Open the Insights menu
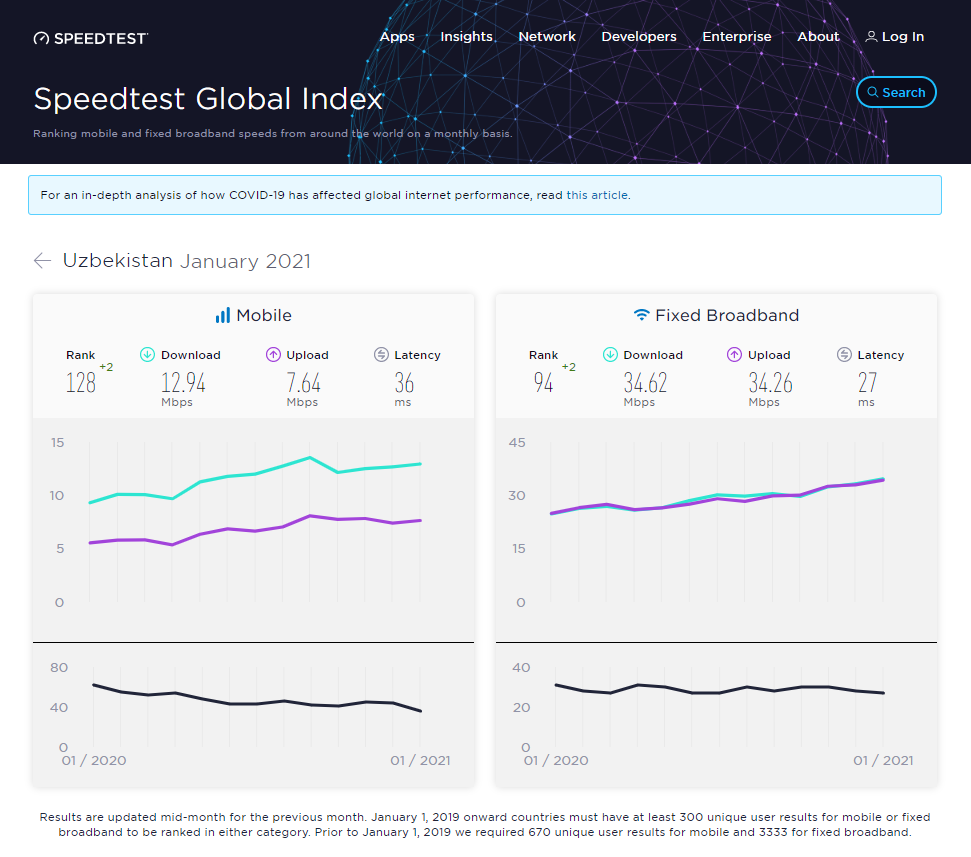This screenshot has width=971, height=857. pos(466,37)
